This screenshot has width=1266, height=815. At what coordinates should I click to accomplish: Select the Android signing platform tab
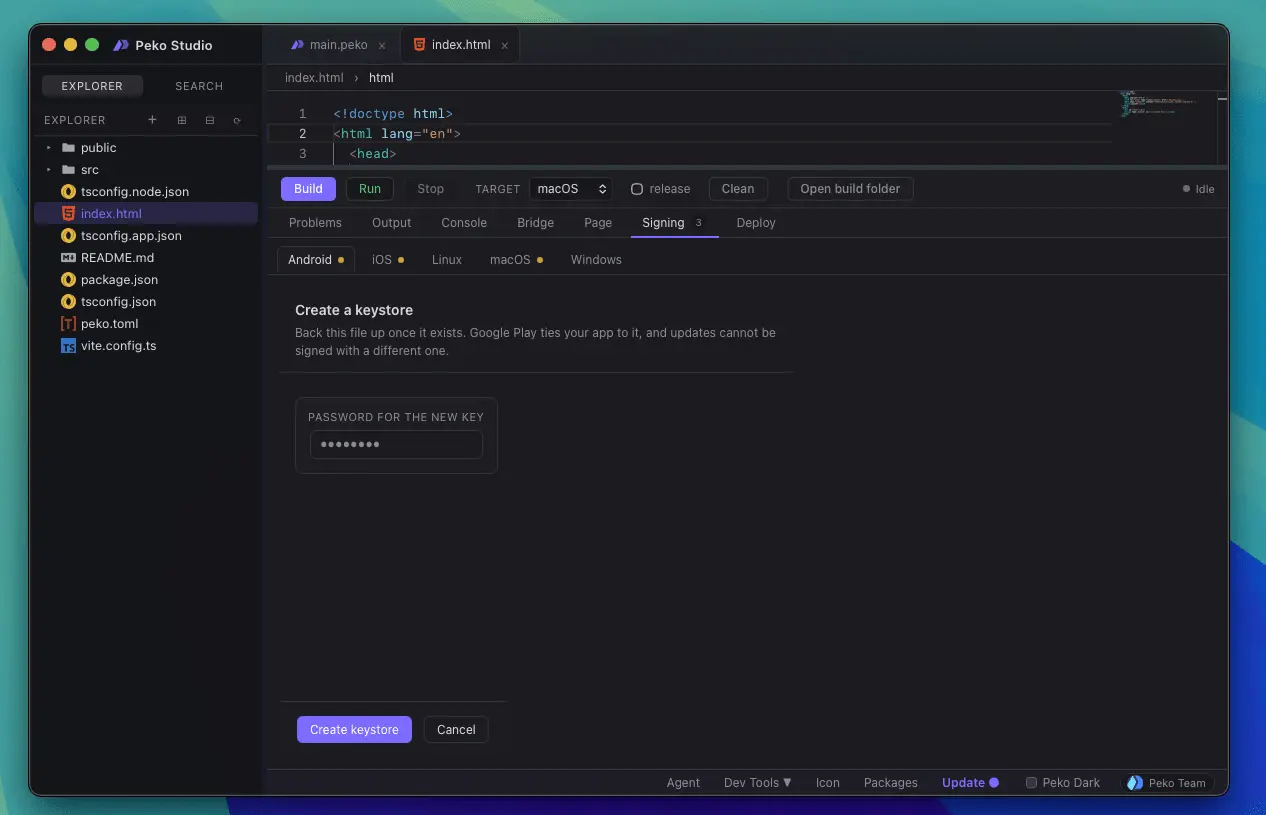[315, 260]
